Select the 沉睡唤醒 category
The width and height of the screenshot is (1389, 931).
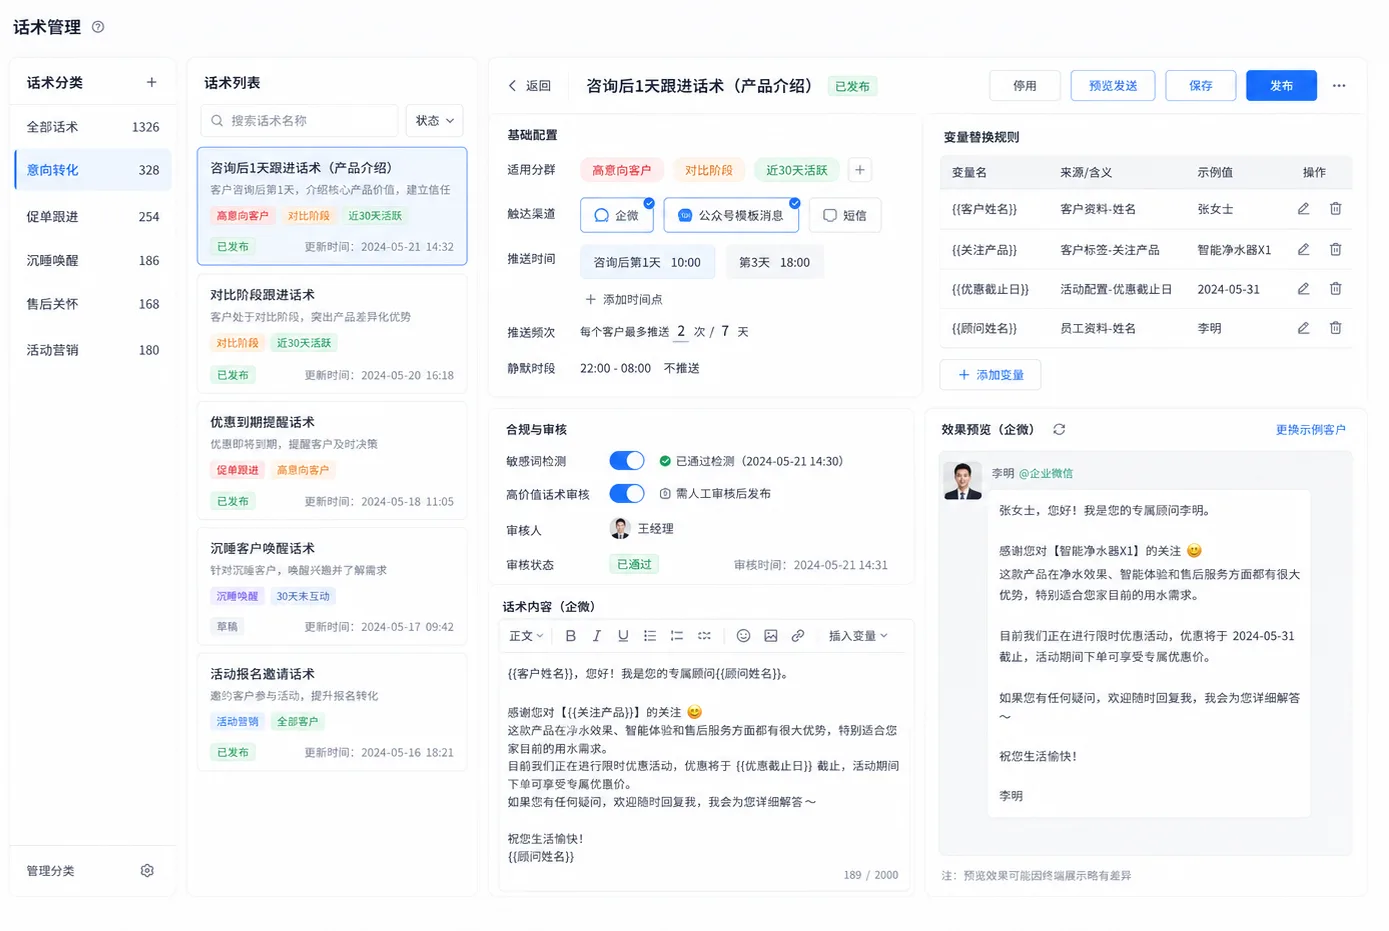coord(93,261)
